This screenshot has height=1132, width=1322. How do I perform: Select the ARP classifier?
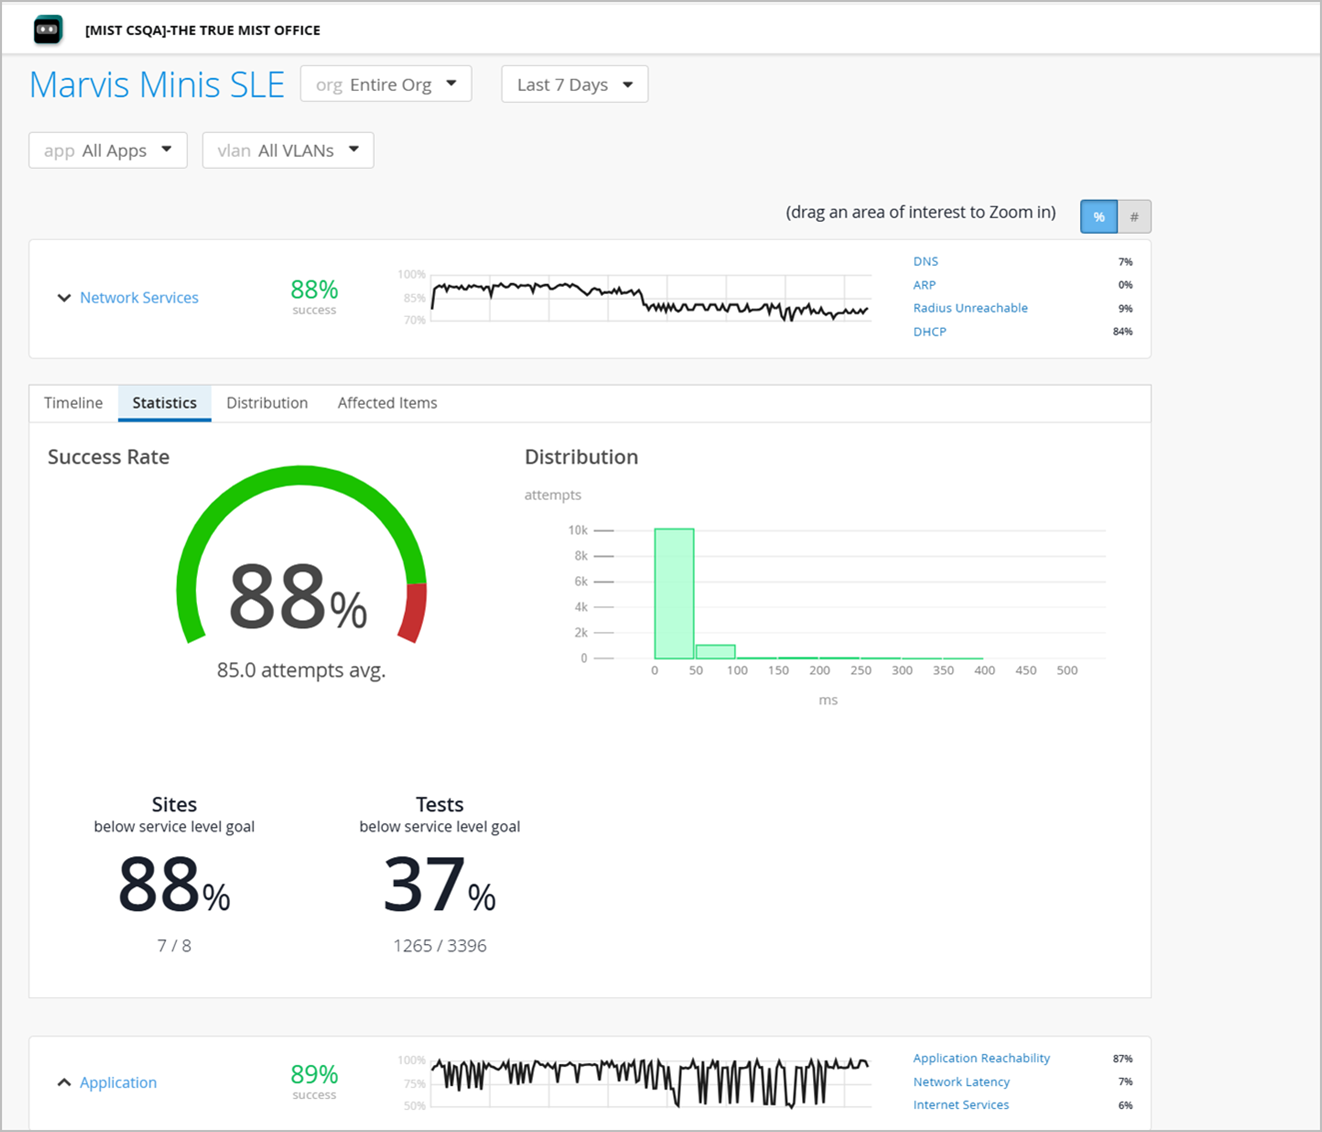click(924, 285)
